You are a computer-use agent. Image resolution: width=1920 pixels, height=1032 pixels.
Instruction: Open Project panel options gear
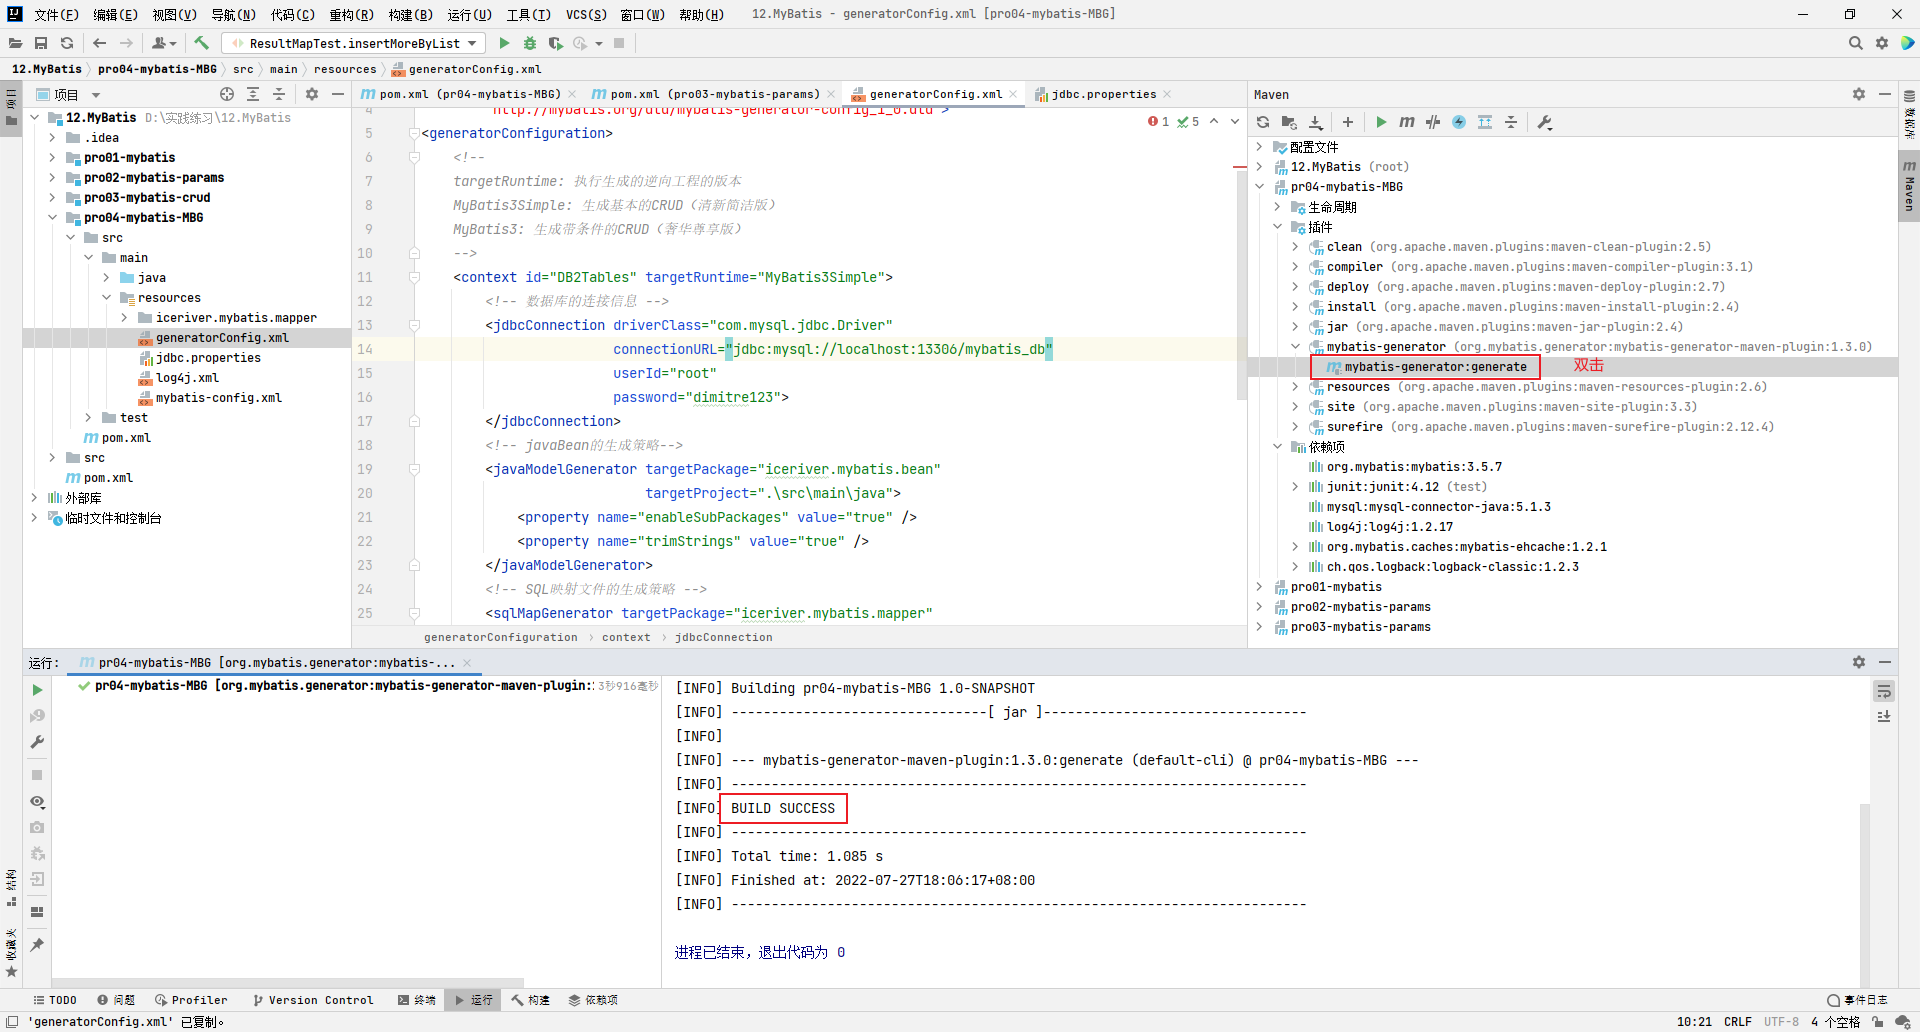(312, 94)
